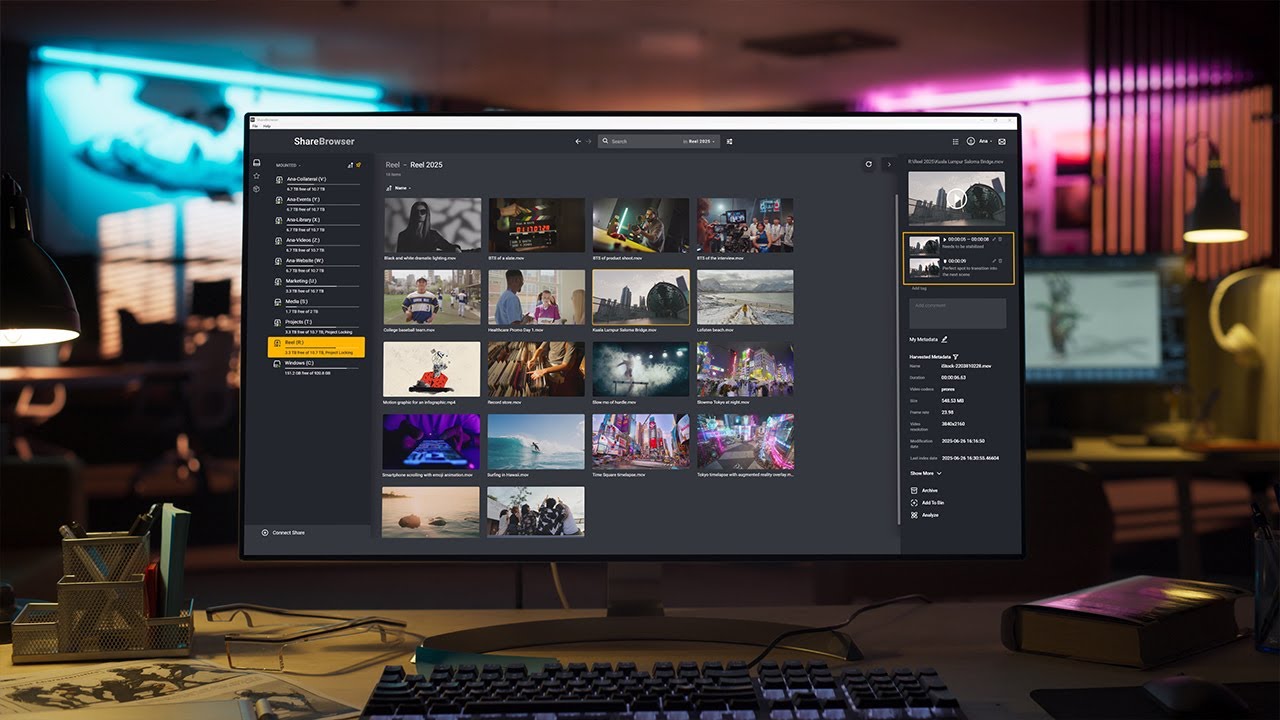
Task: Delete the 'Perfect spot to transition' comment
Action: [1001, 261]
